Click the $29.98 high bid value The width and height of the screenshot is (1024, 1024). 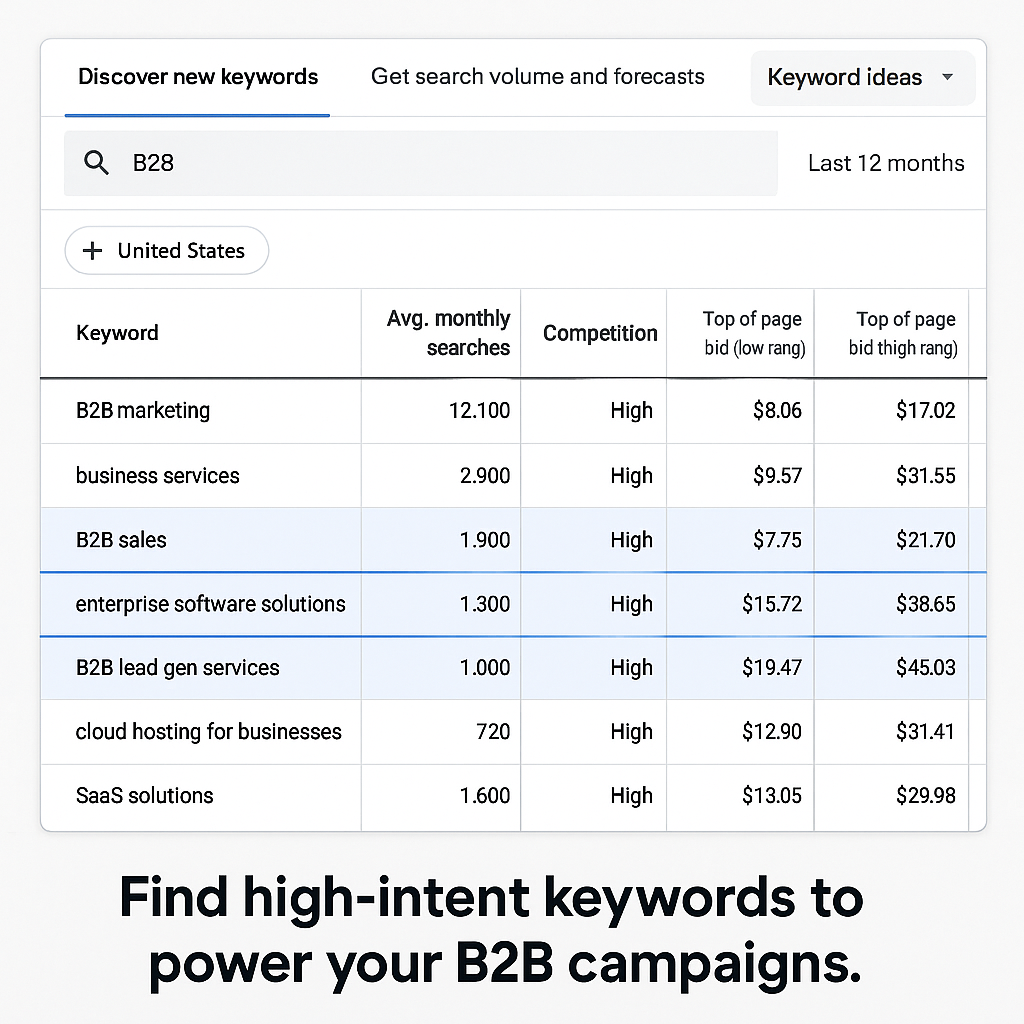pyautogui.click(x=925, y=796)
